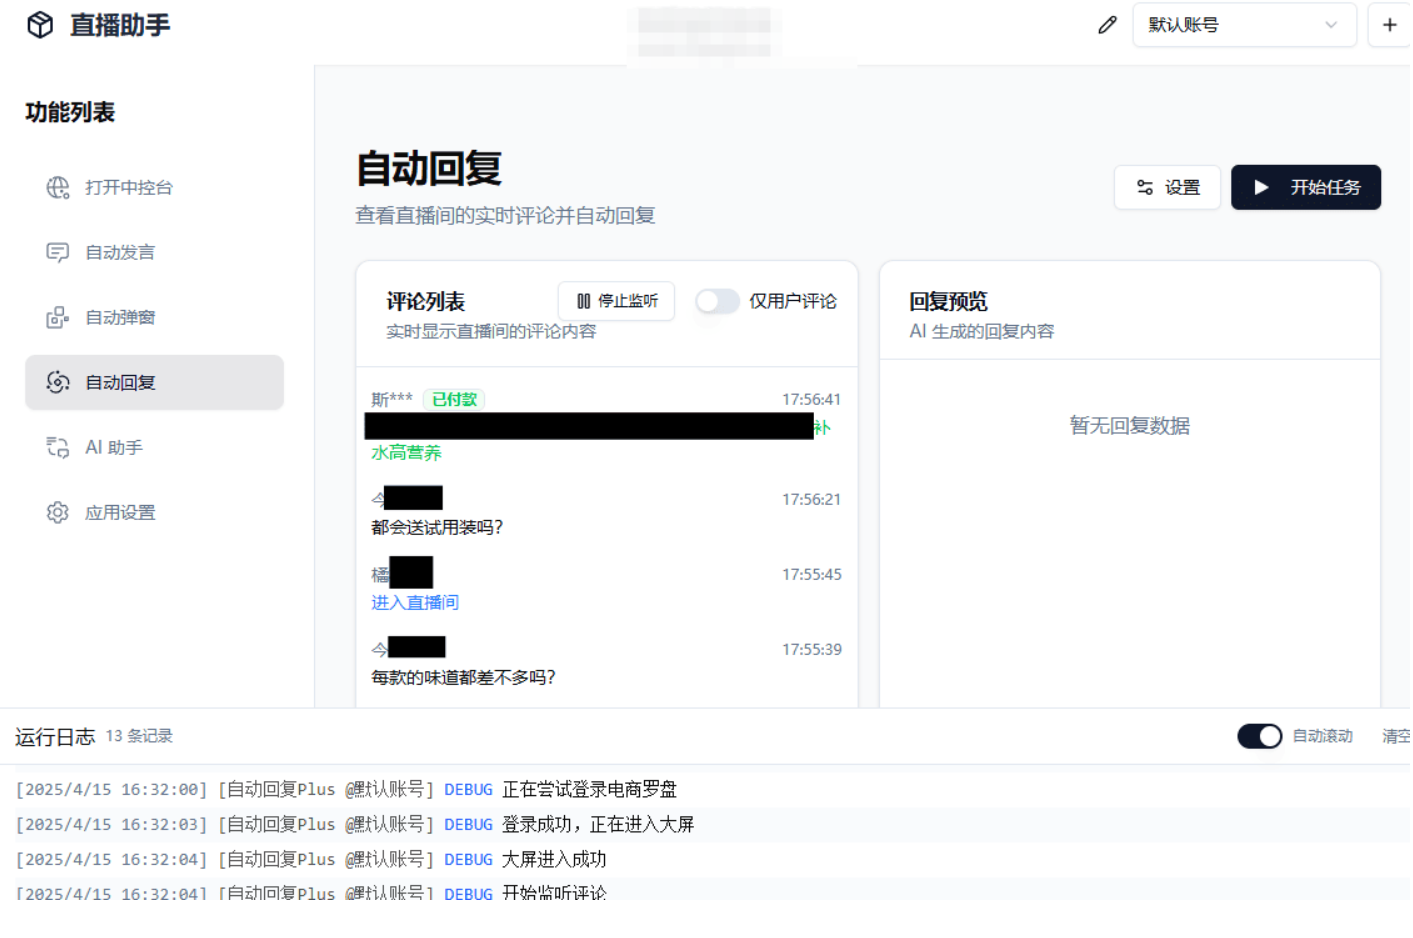
Task: Click the 已付款 badge on the first comment
Action: pyautogui.click(x=454, y=400)
